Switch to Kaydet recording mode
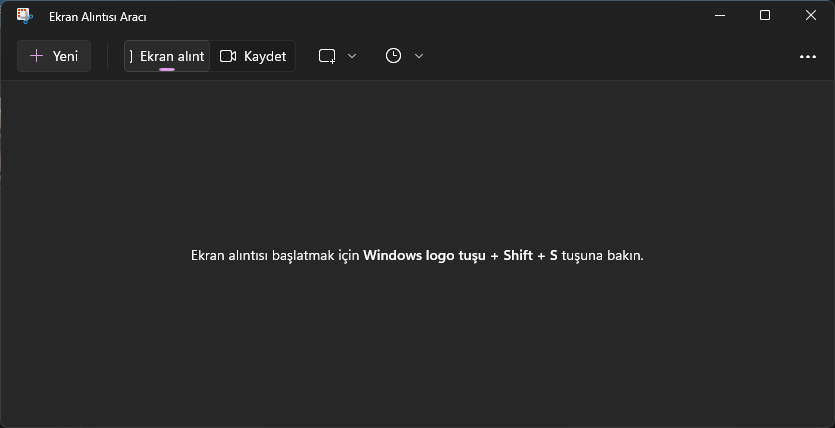This screenshot has width=835, height=428. pyautogui.click(x=253, y=56)
